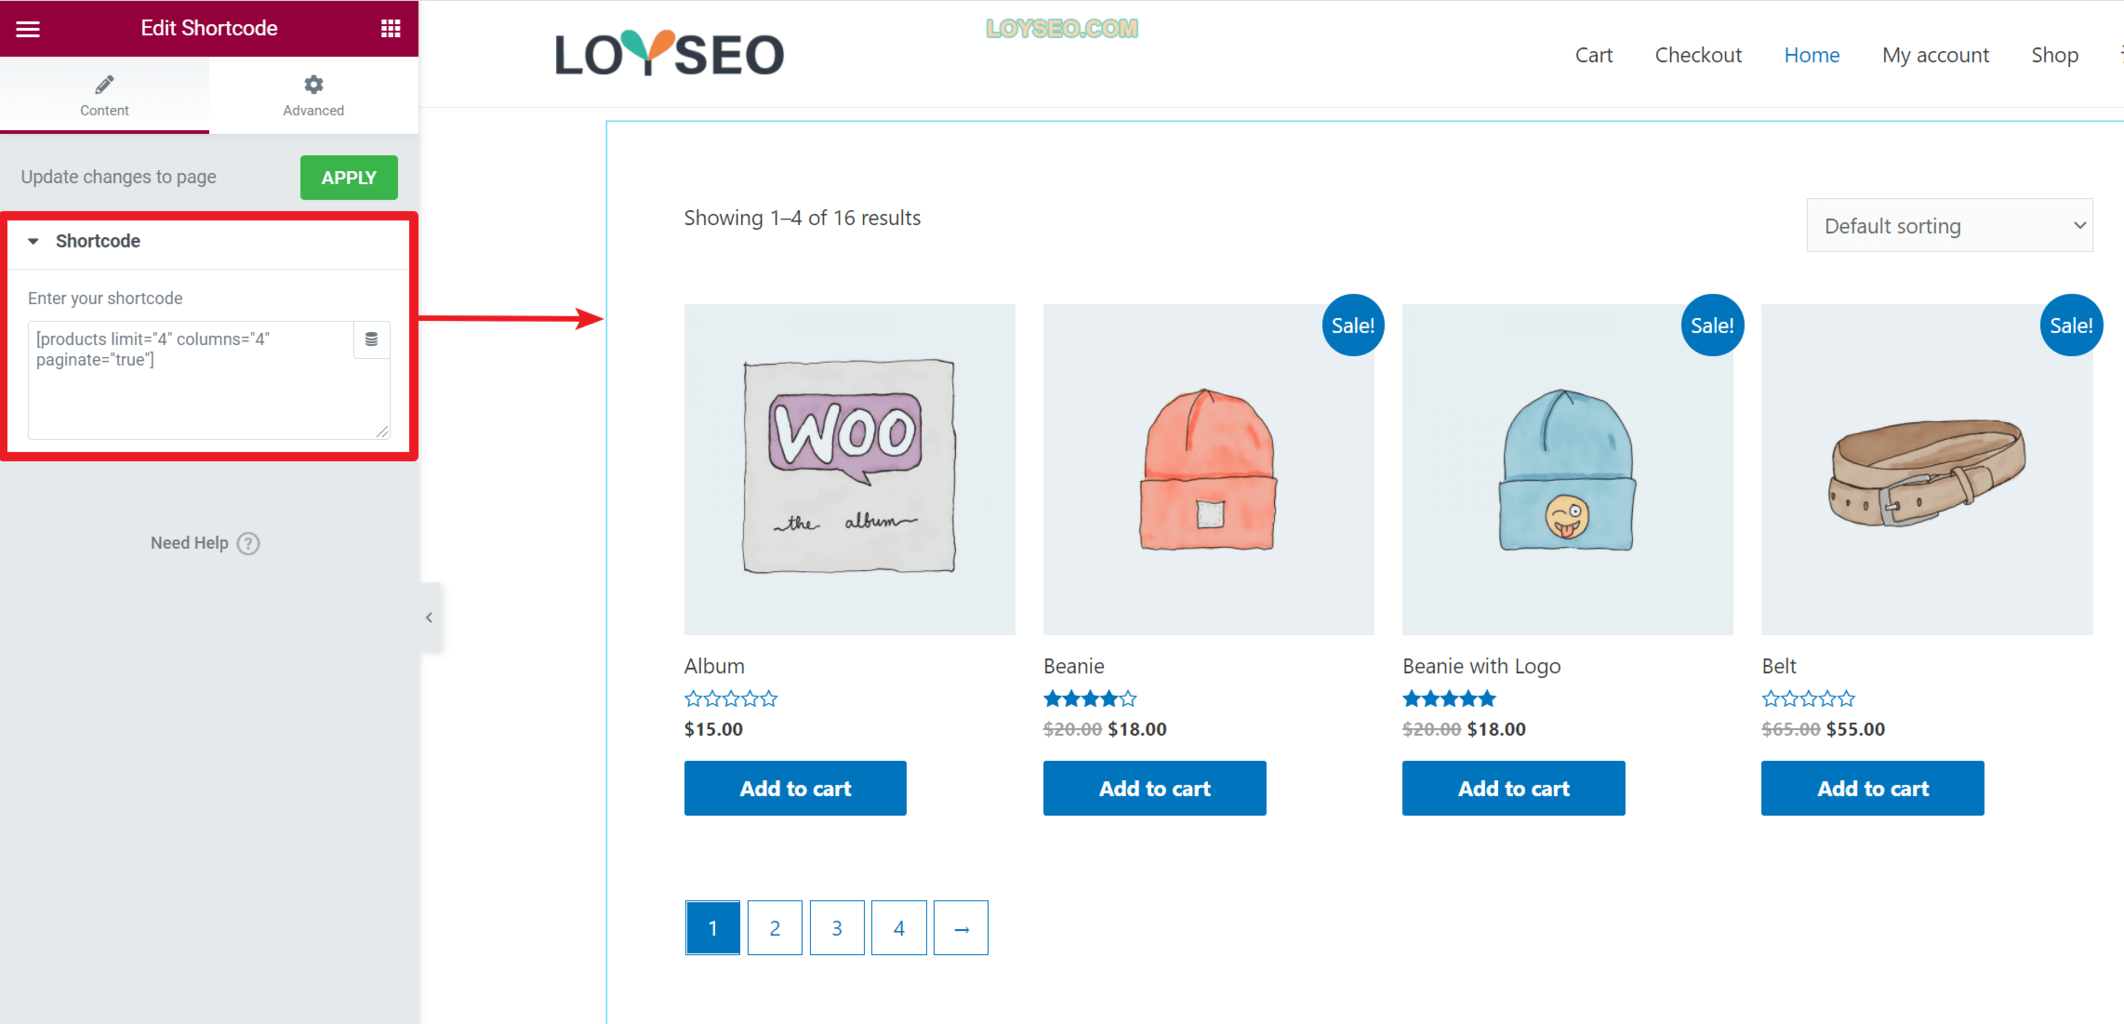Viewport: 2124px width, 1024px height.
Task: Click the Sale badge on the Belt
Action: tap(2071, 325)
